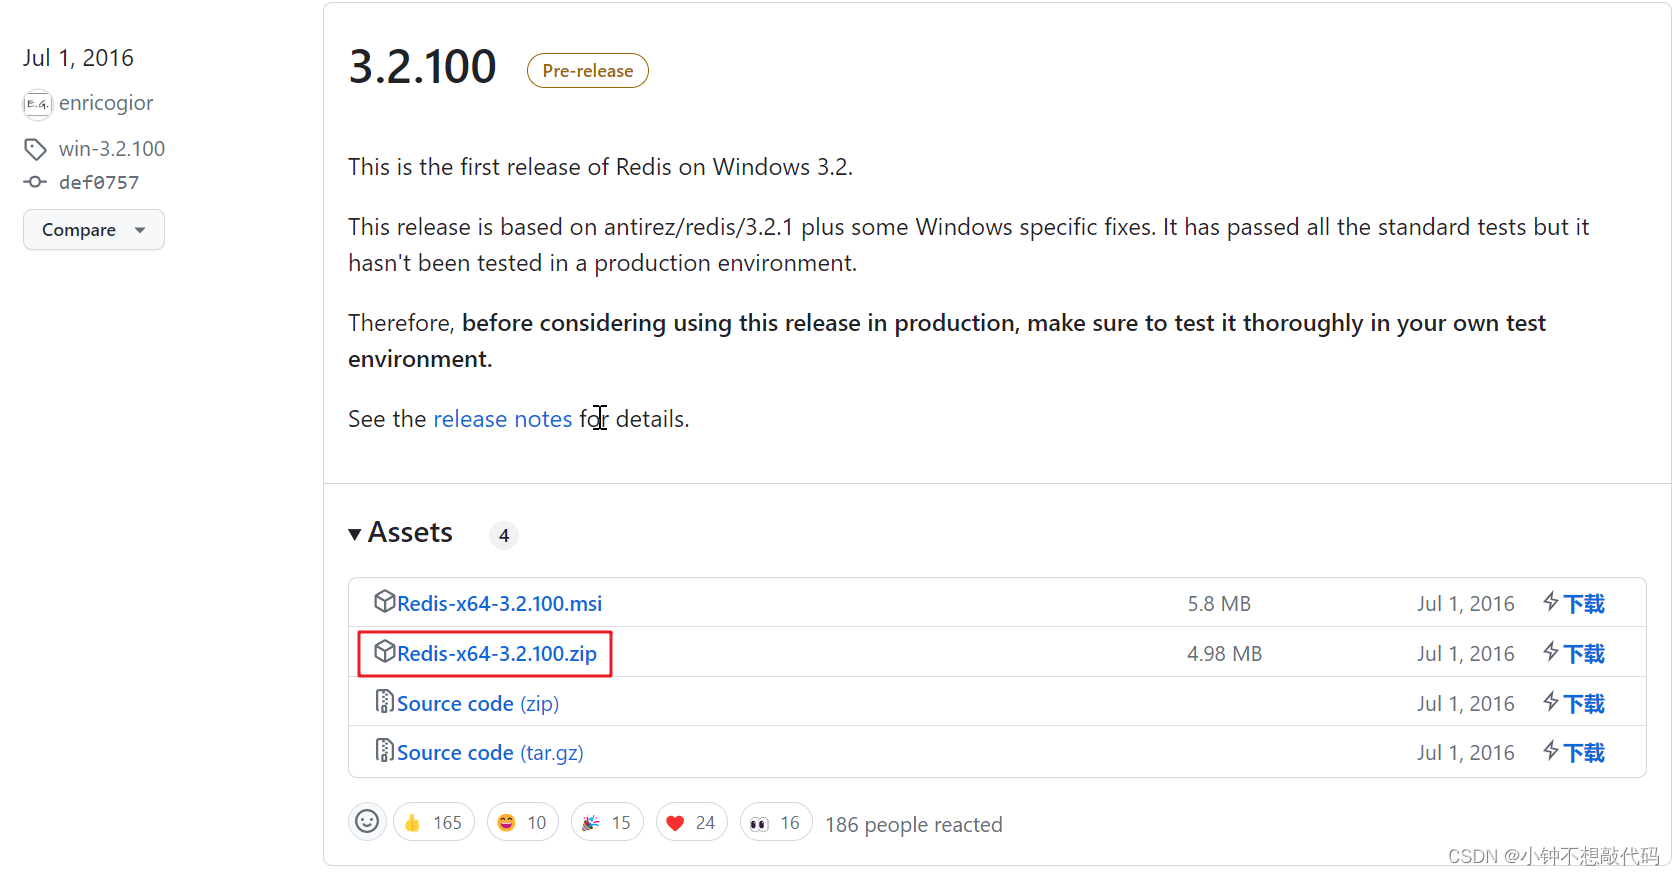This screenshot has width=1674, height=875.
Task: Click package icon for Redis-x64-3.2.100.zip
Action: tap(385, 651)
